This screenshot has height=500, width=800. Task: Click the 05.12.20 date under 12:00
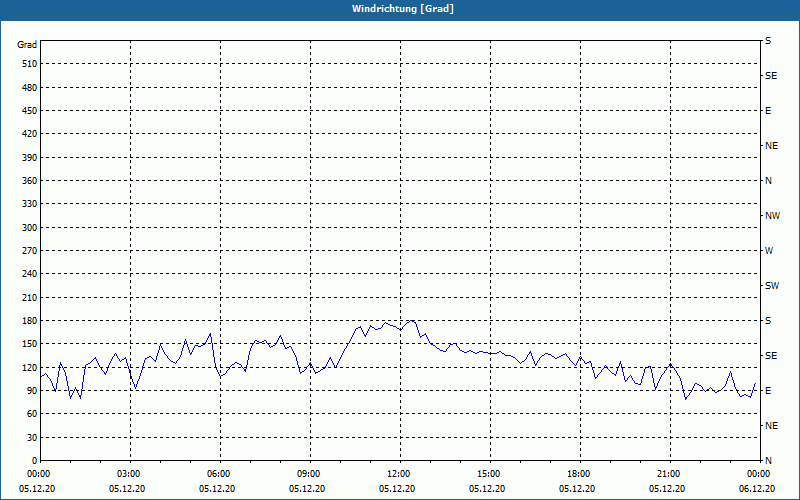click(x=397, y=489)
